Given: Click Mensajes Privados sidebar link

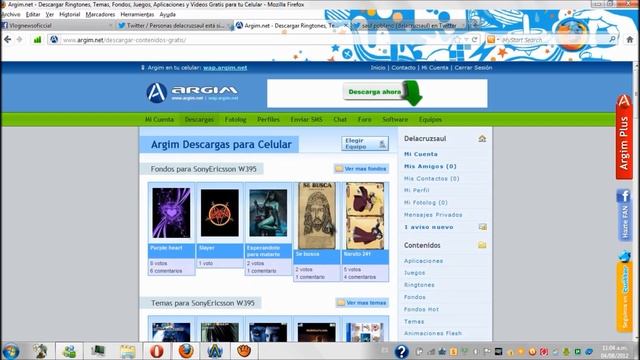Looking at the screenshot, I should pos(433,215).
